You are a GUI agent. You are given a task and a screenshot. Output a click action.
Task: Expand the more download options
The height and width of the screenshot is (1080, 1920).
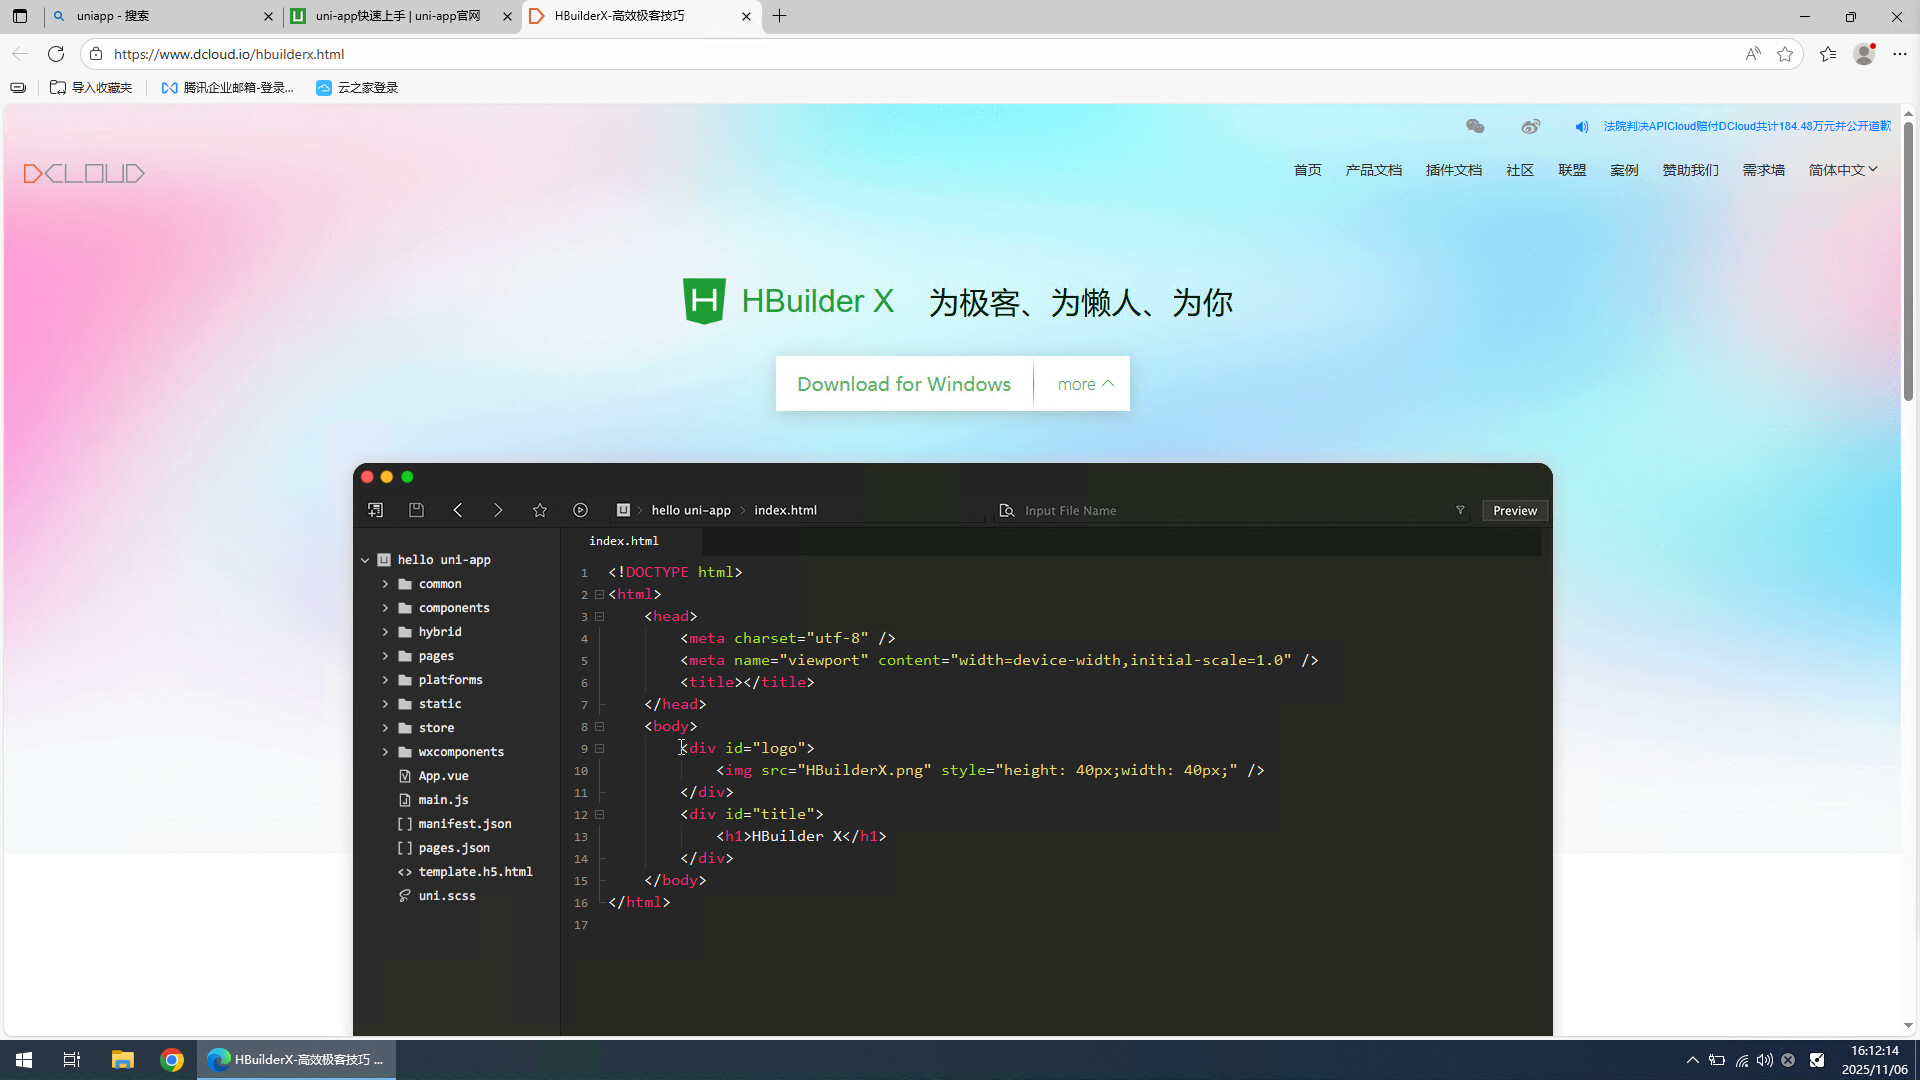(1084, 384)
